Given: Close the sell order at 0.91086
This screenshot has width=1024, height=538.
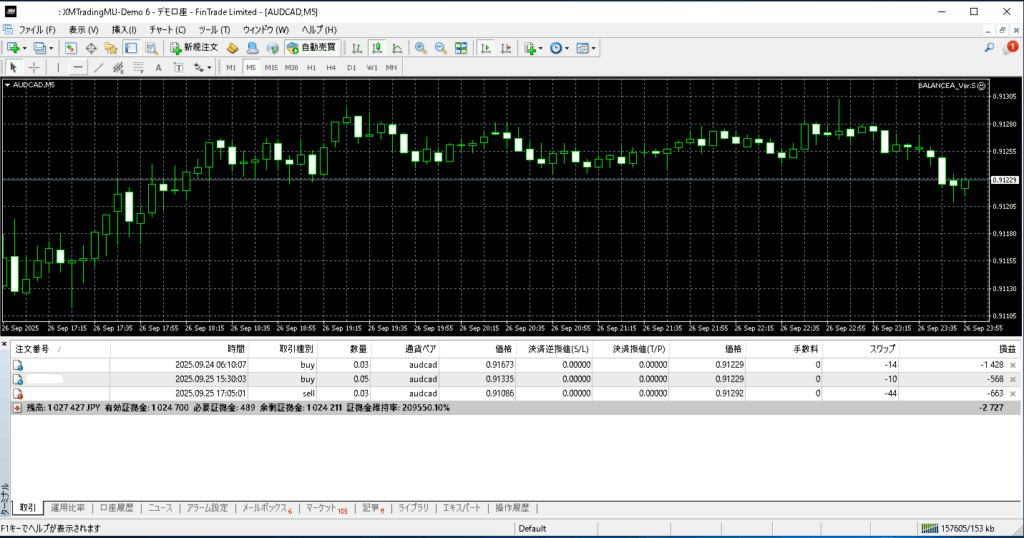Looking at the screenshot, I should click(x=1013, y=394).
